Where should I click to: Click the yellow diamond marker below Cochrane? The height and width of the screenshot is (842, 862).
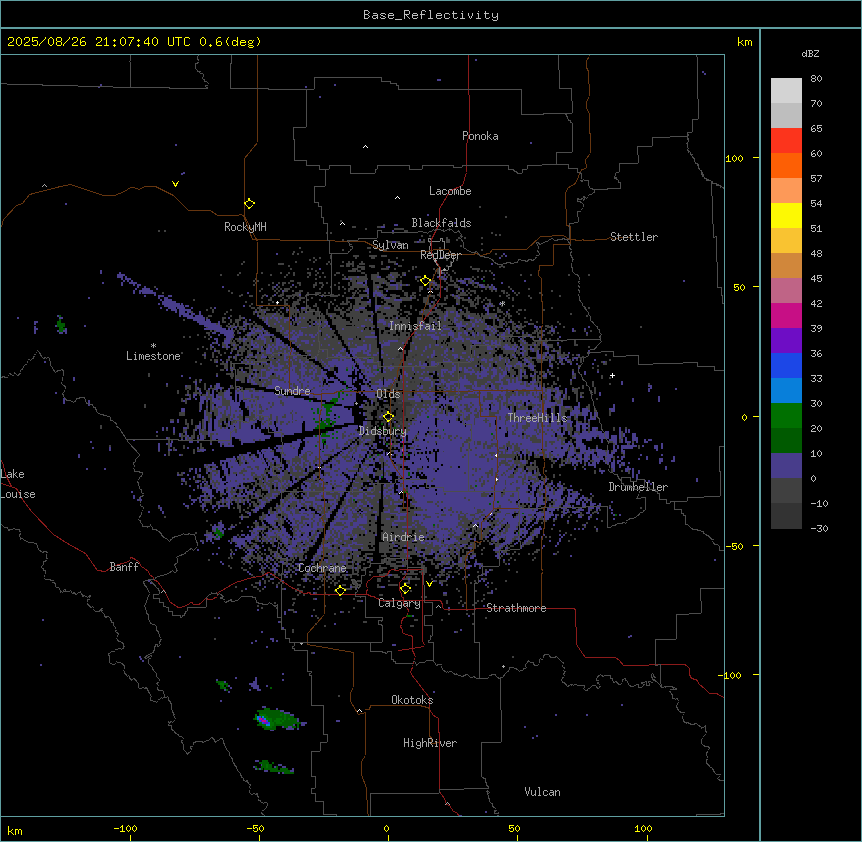340,591
